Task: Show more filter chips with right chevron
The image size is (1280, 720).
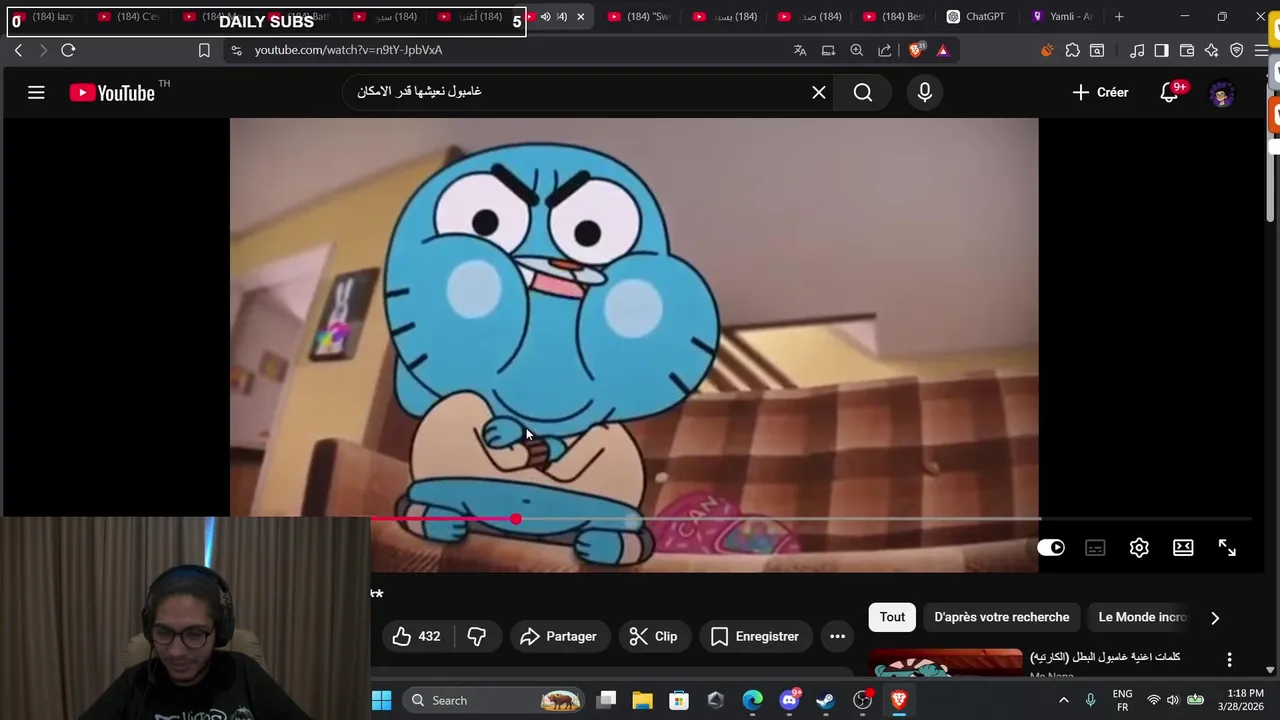Action: tap(1215, 618)
